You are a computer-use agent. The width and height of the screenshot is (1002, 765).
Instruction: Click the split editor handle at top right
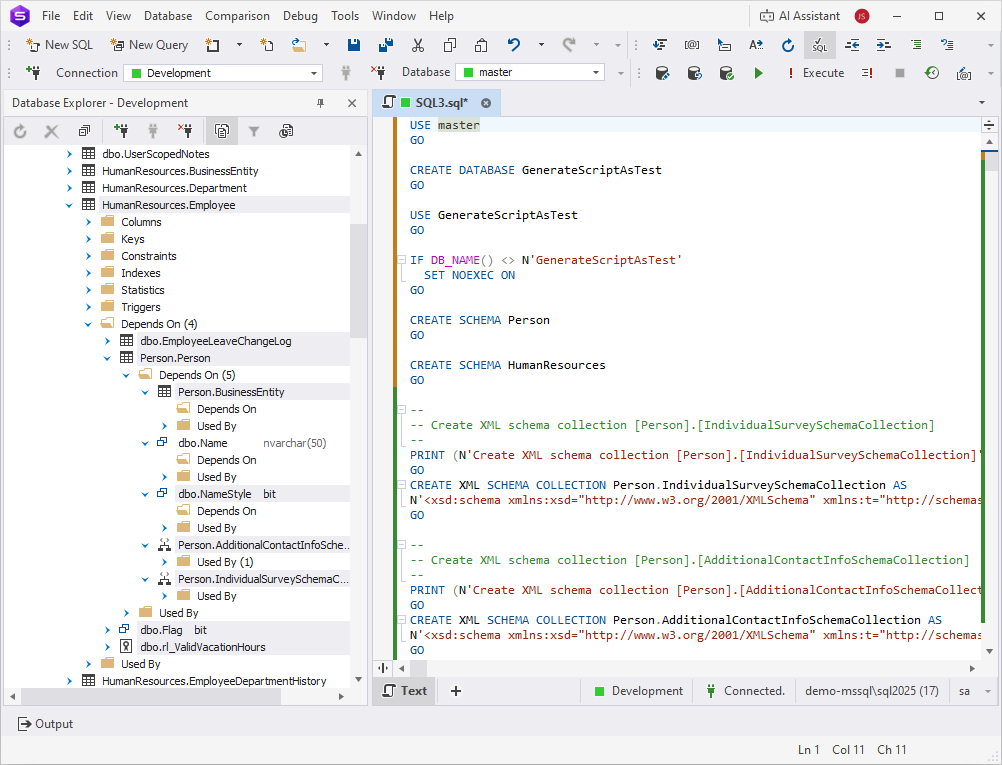click(989, 125)
